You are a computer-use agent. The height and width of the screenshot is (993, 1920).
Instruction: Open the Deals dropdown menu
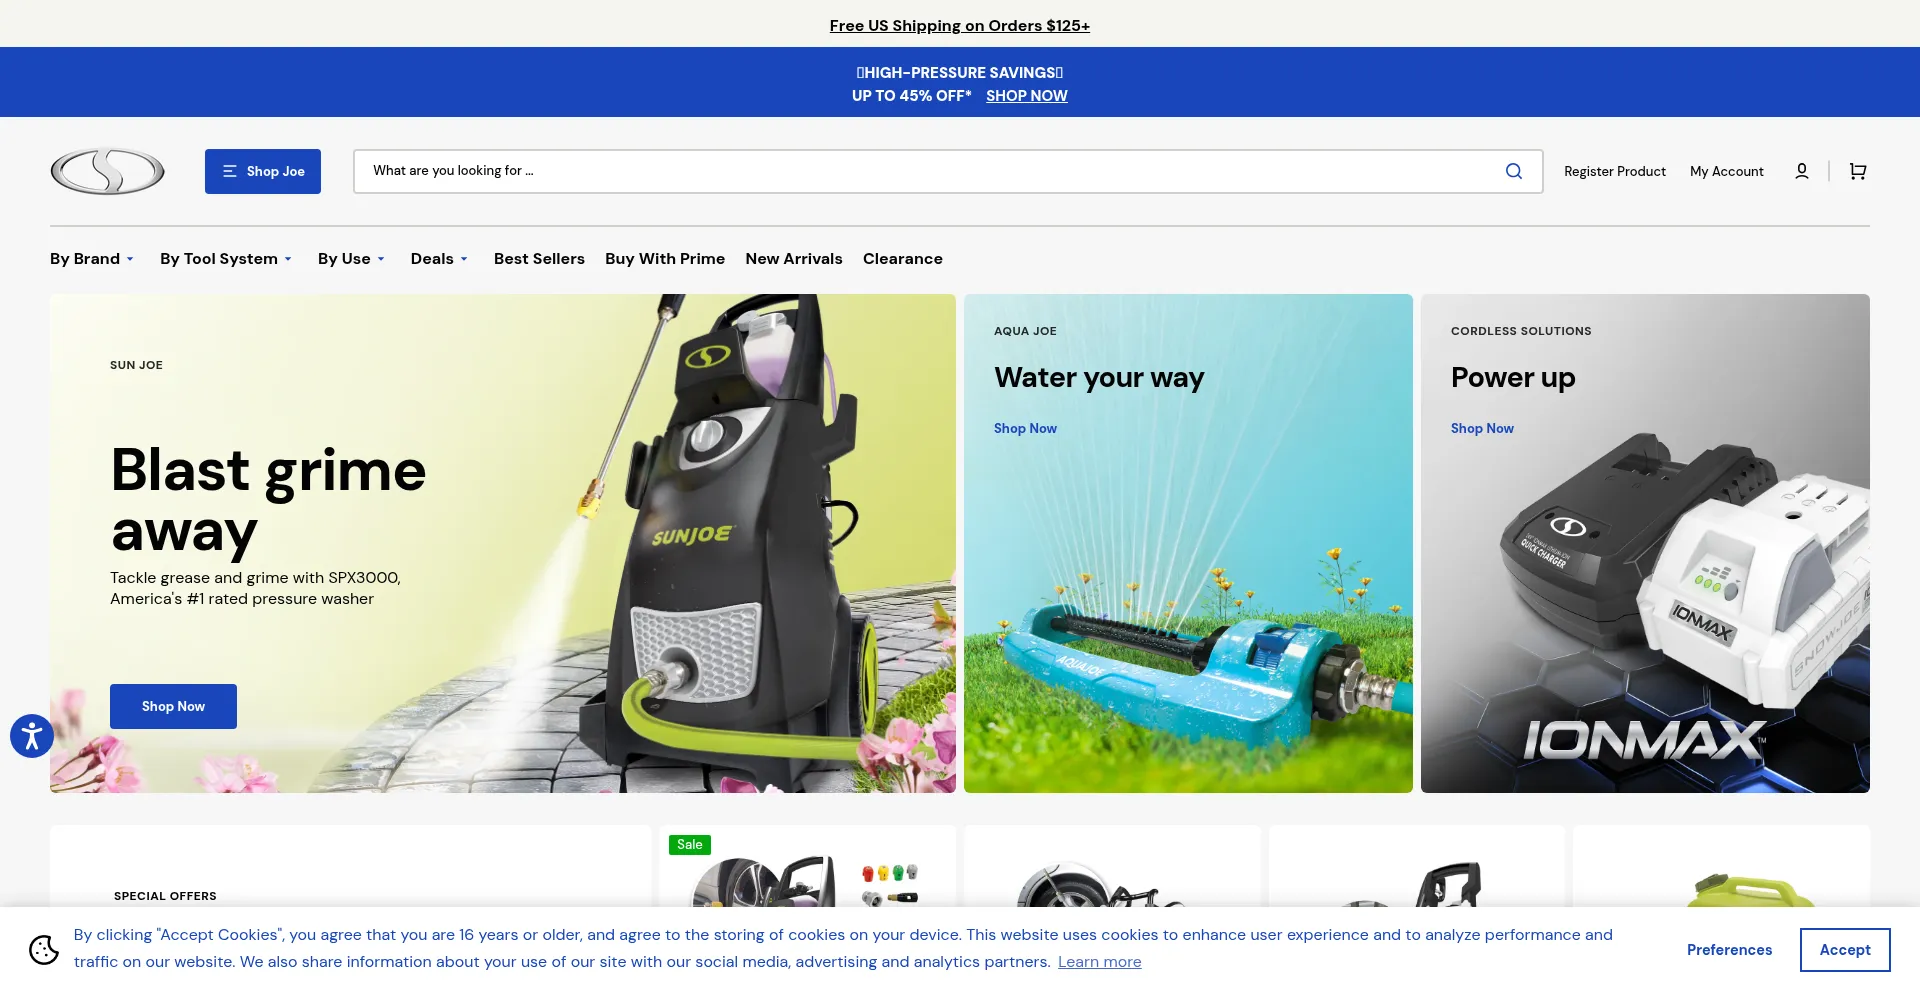[x=438, y=259]
